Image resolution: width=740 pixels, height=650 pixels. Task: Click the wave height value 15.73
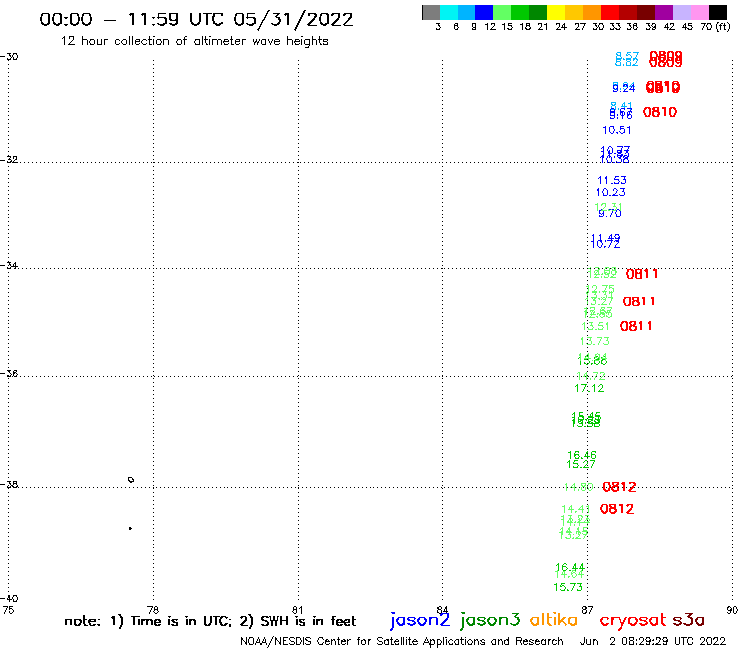[x=568, y=587]
